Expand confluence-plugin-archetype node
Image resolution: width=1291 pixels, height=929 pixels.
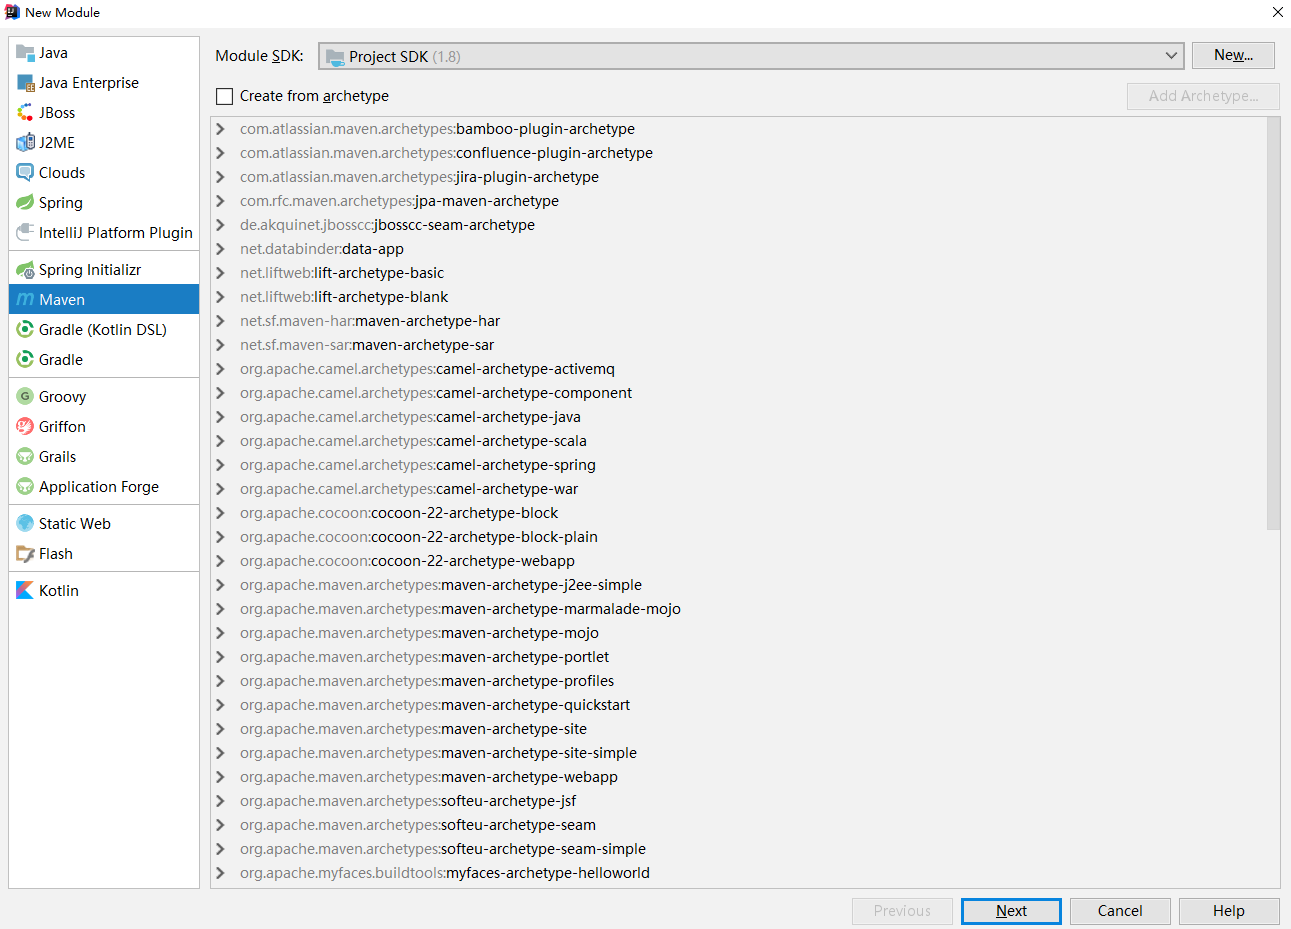[x=221, y=153]
